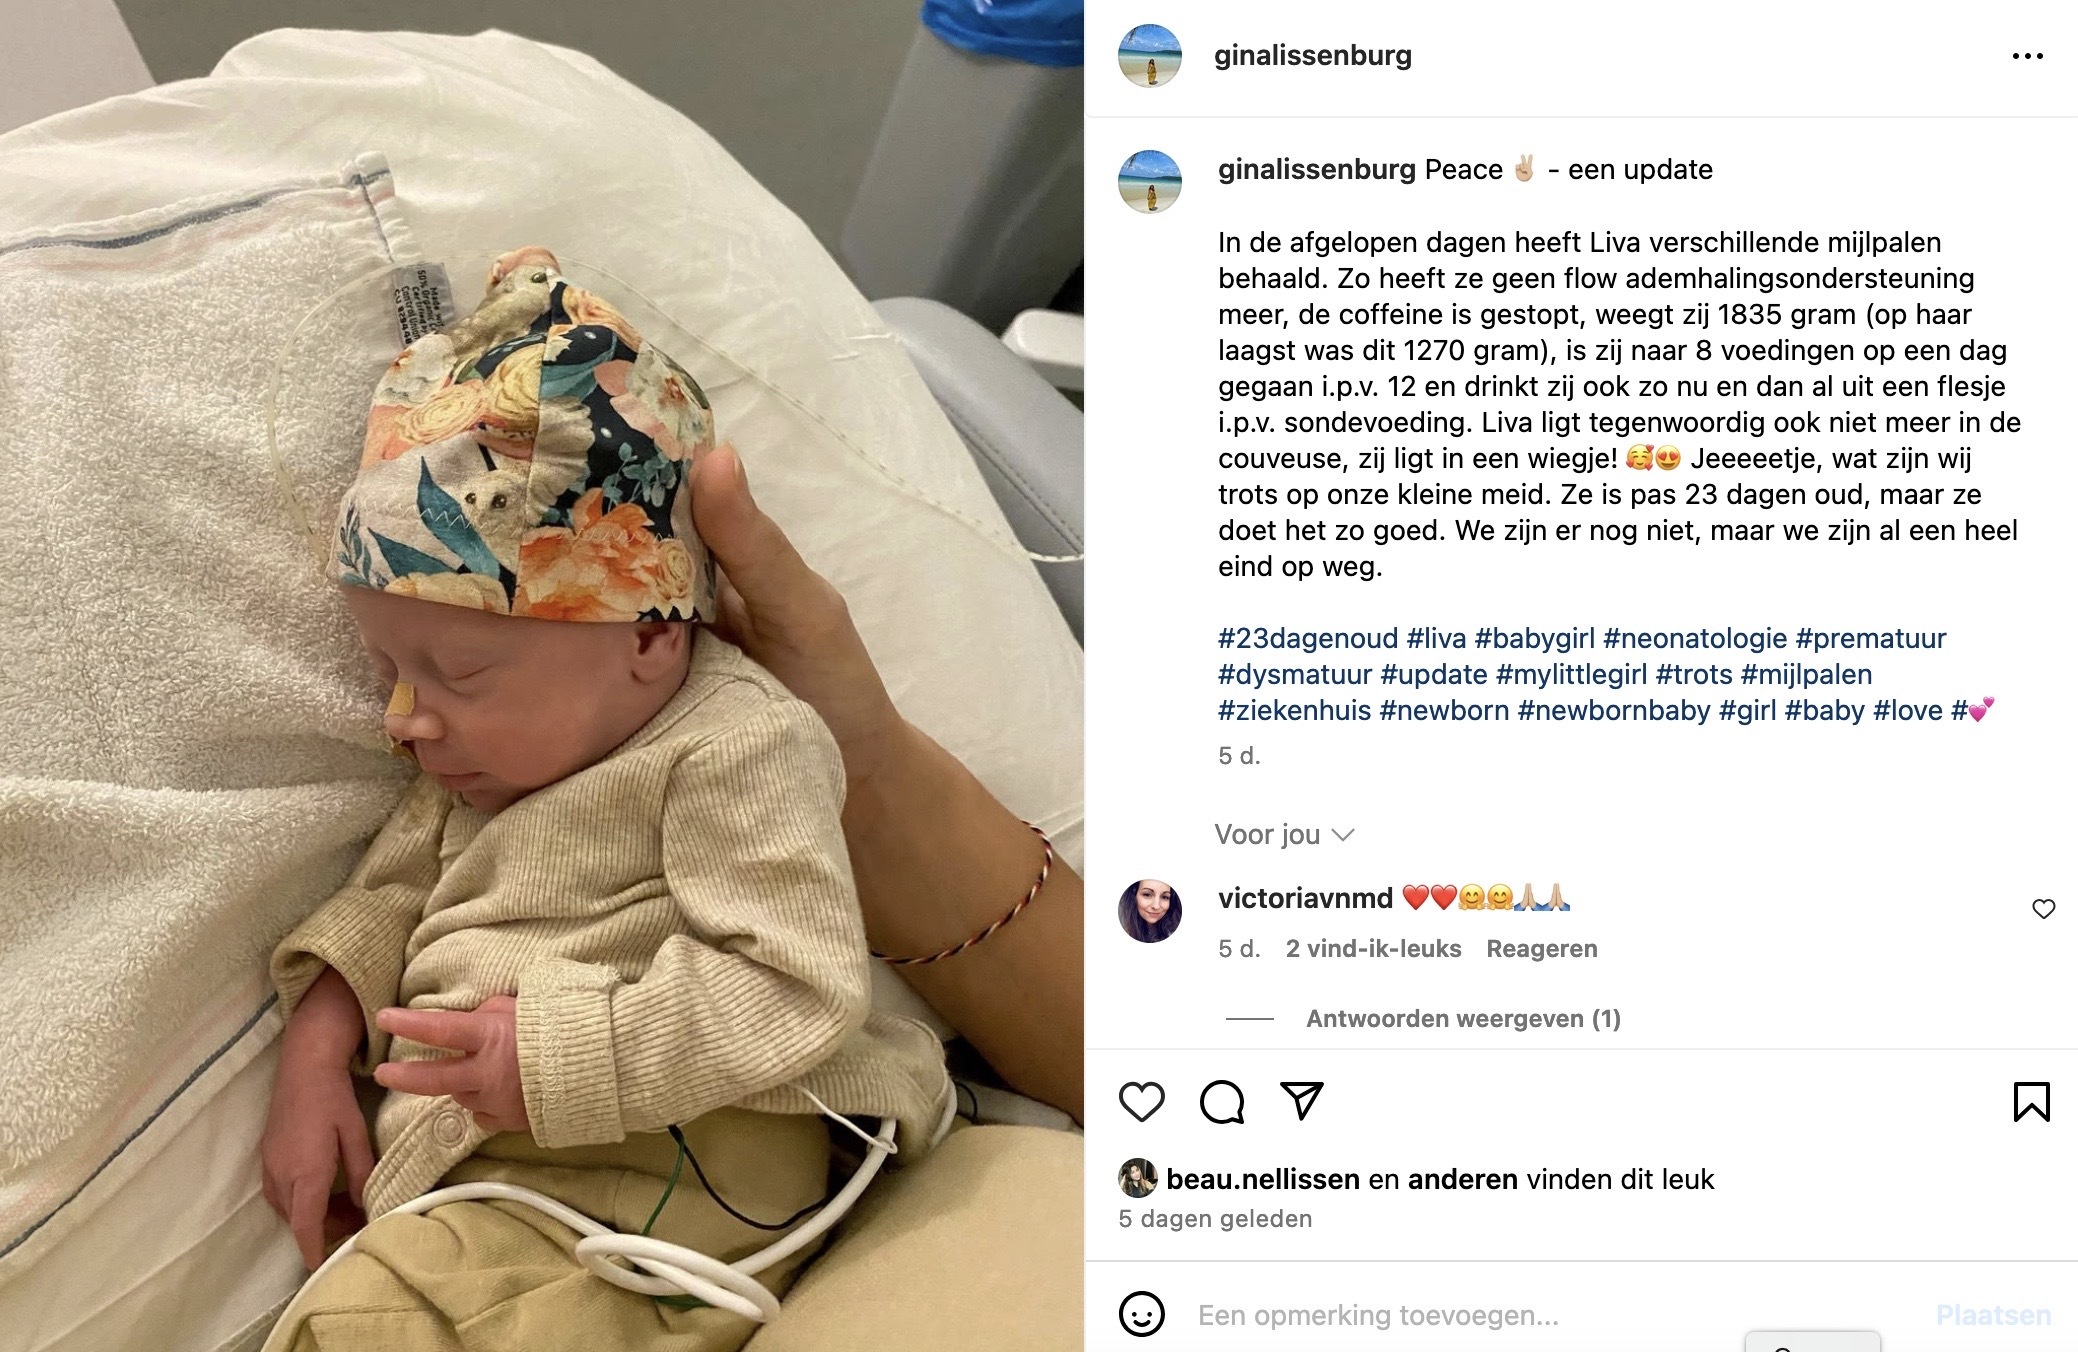Open the emoji picker smiley icon

1141,1314
